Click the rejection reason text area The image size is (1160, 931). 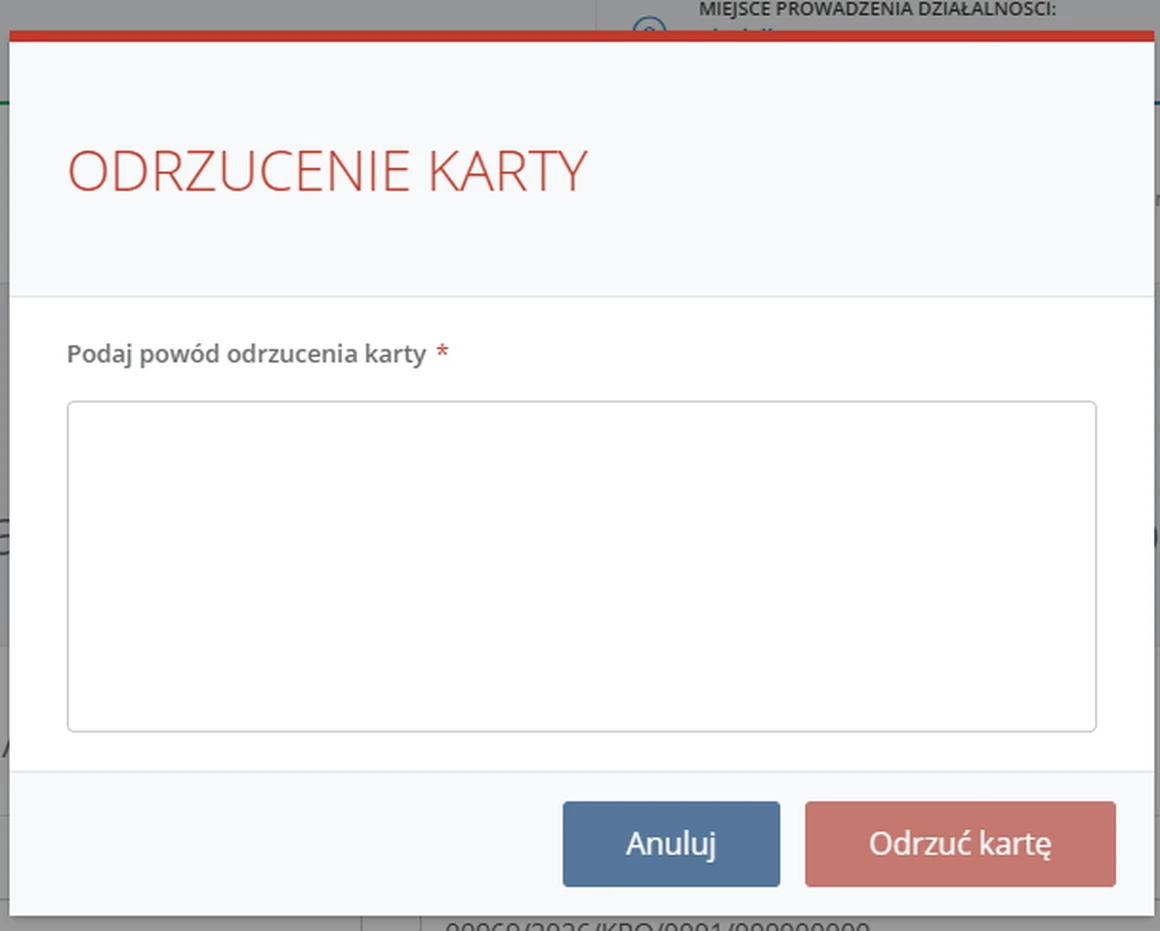pyautogui.click(x=581, y=566)
